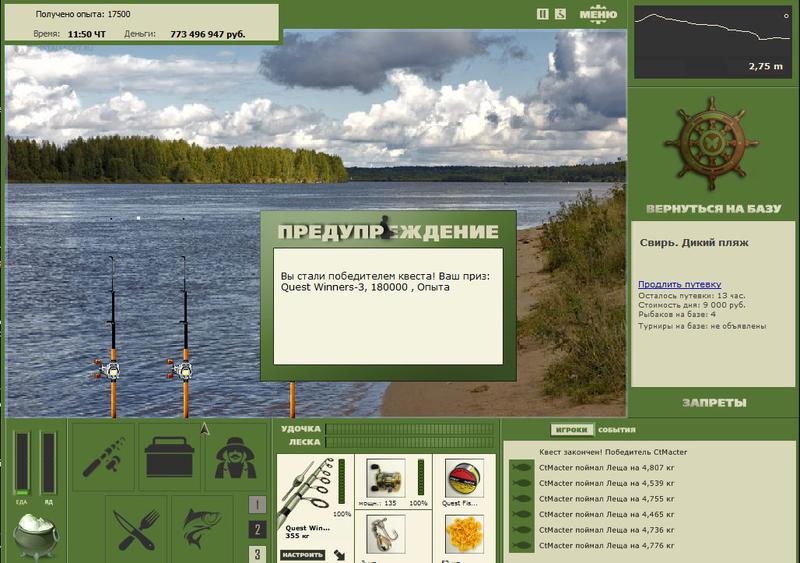Select the Quest Win... rod image
800x563 pixels.
(307, 490)
